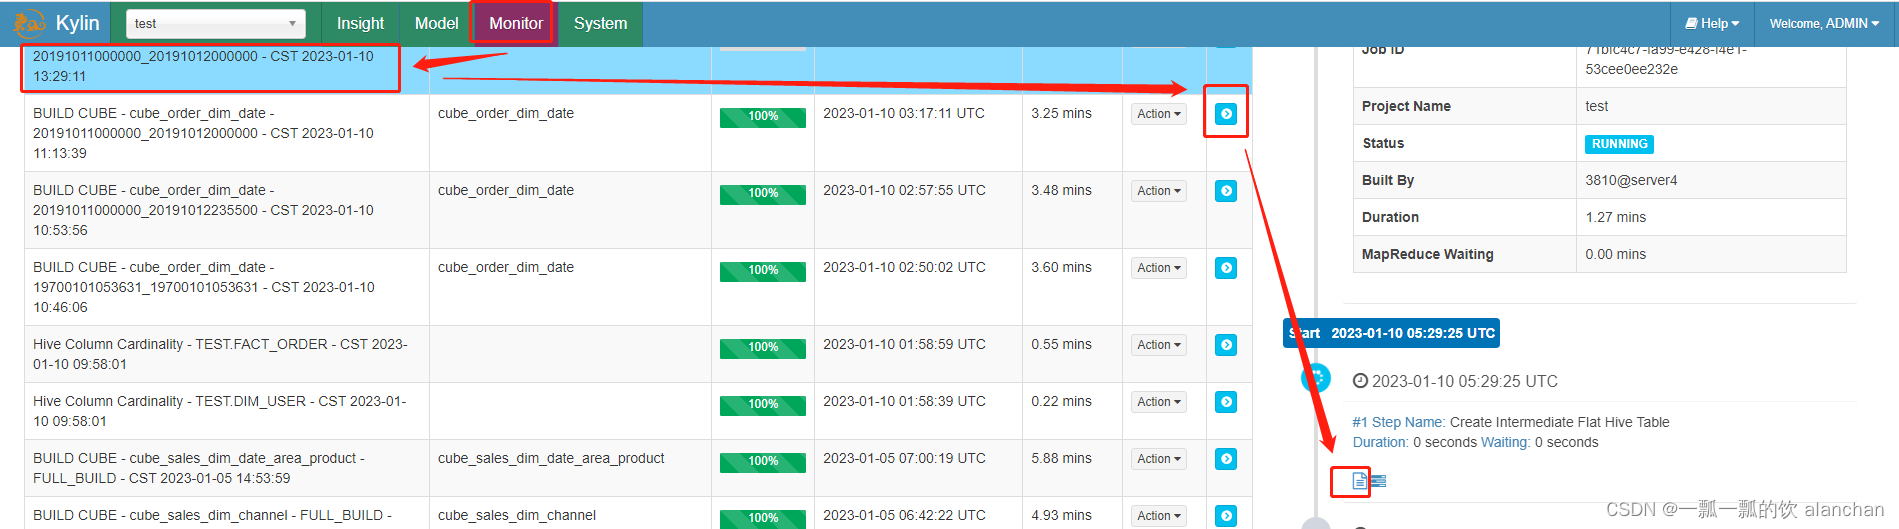Click cube_order_dim_date cell of 3.60 mins job
The width and height of the screenshot is (1899, 529).
(x=506, y=267)
